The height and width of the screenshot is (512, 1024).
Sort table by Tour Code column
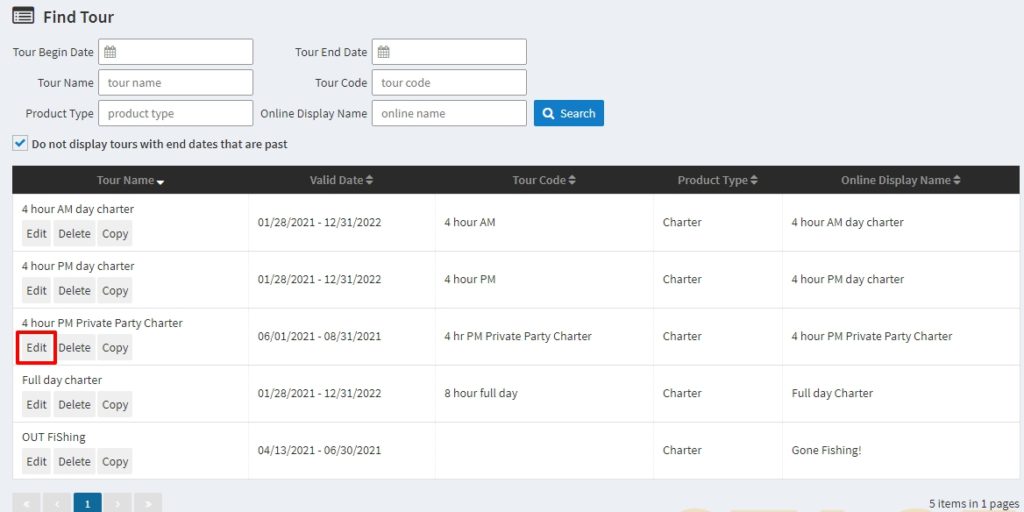click(x=544, y=180)
